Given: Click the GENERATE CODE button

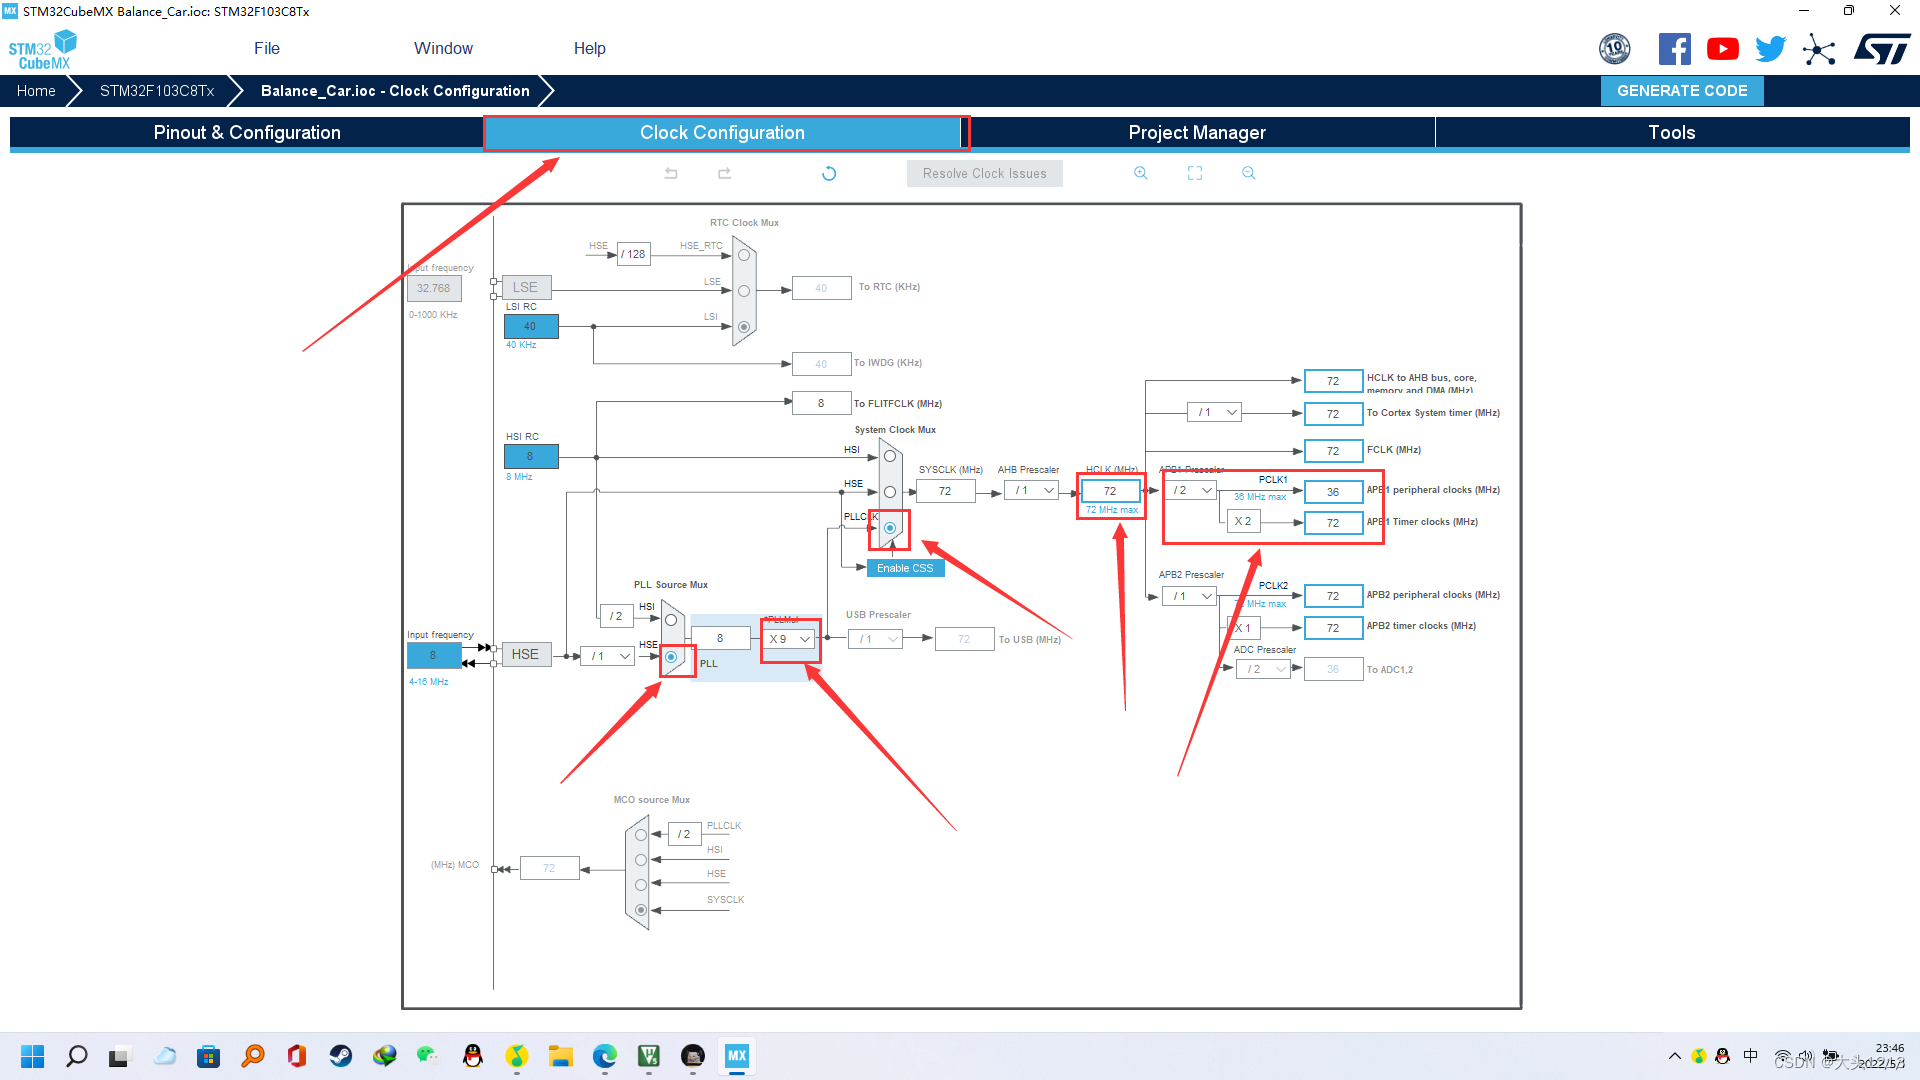Looking at the screenshot, I should [1681, 91].
